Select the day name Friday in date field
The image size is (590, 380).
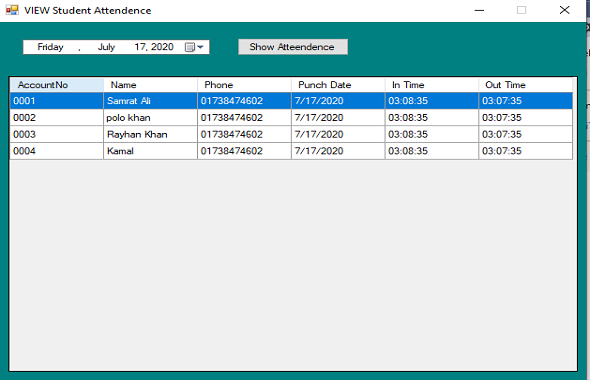[x=50, y=47]
